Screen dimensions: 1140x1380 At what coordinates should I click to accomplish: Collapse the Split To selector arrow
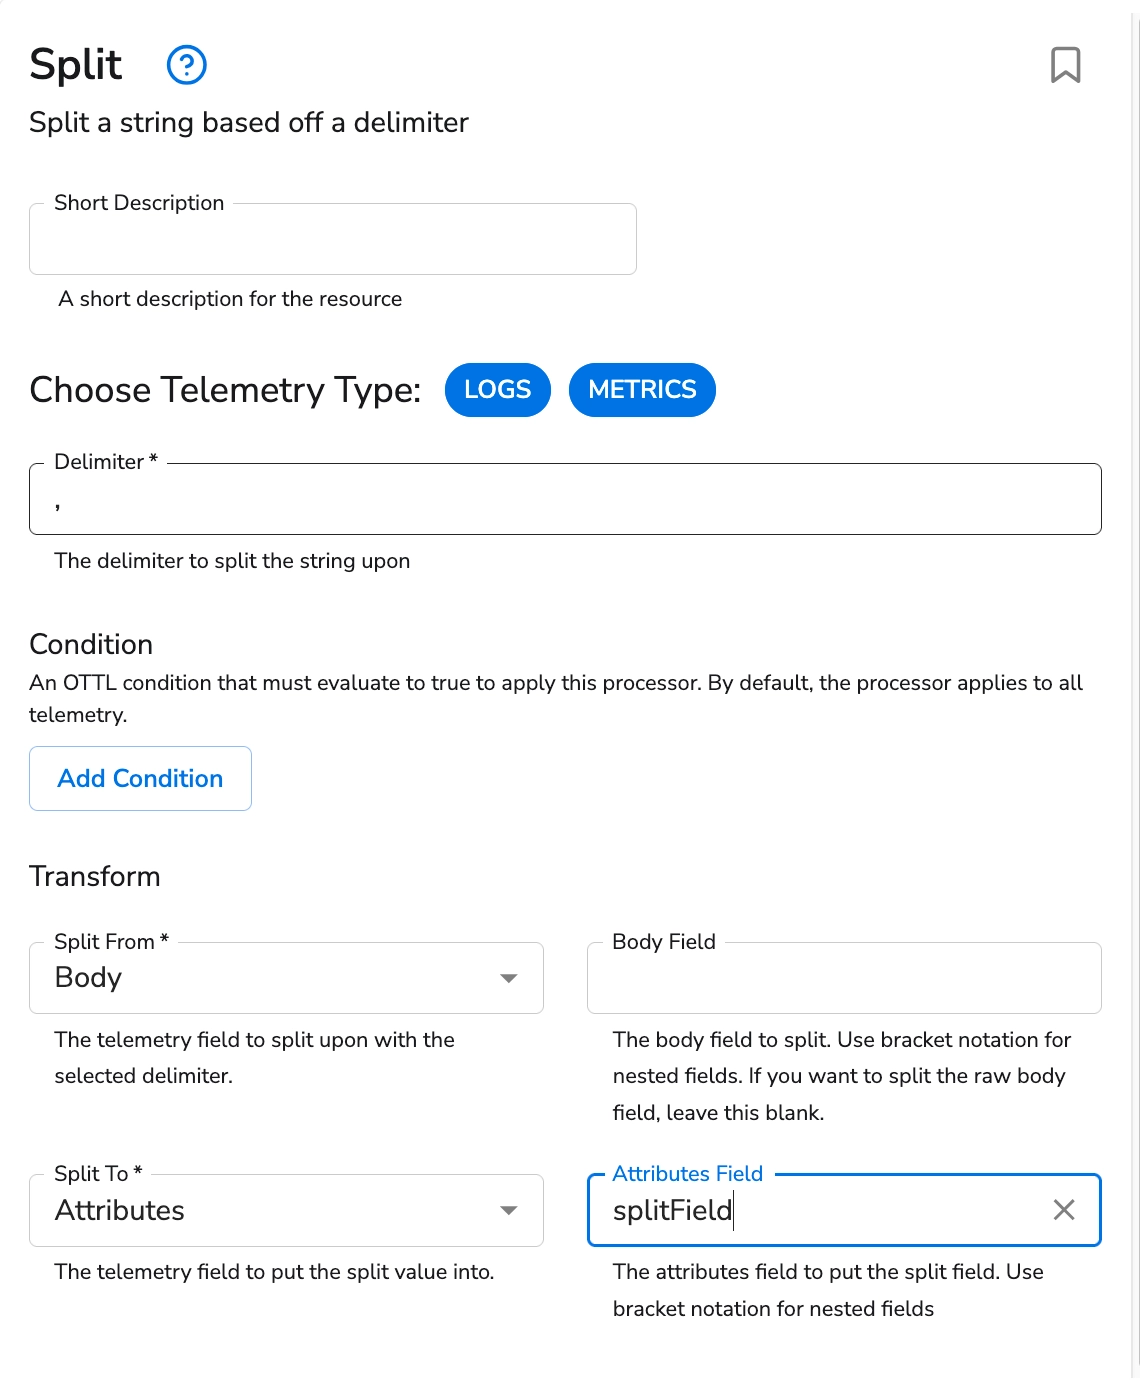point(508,1211)
